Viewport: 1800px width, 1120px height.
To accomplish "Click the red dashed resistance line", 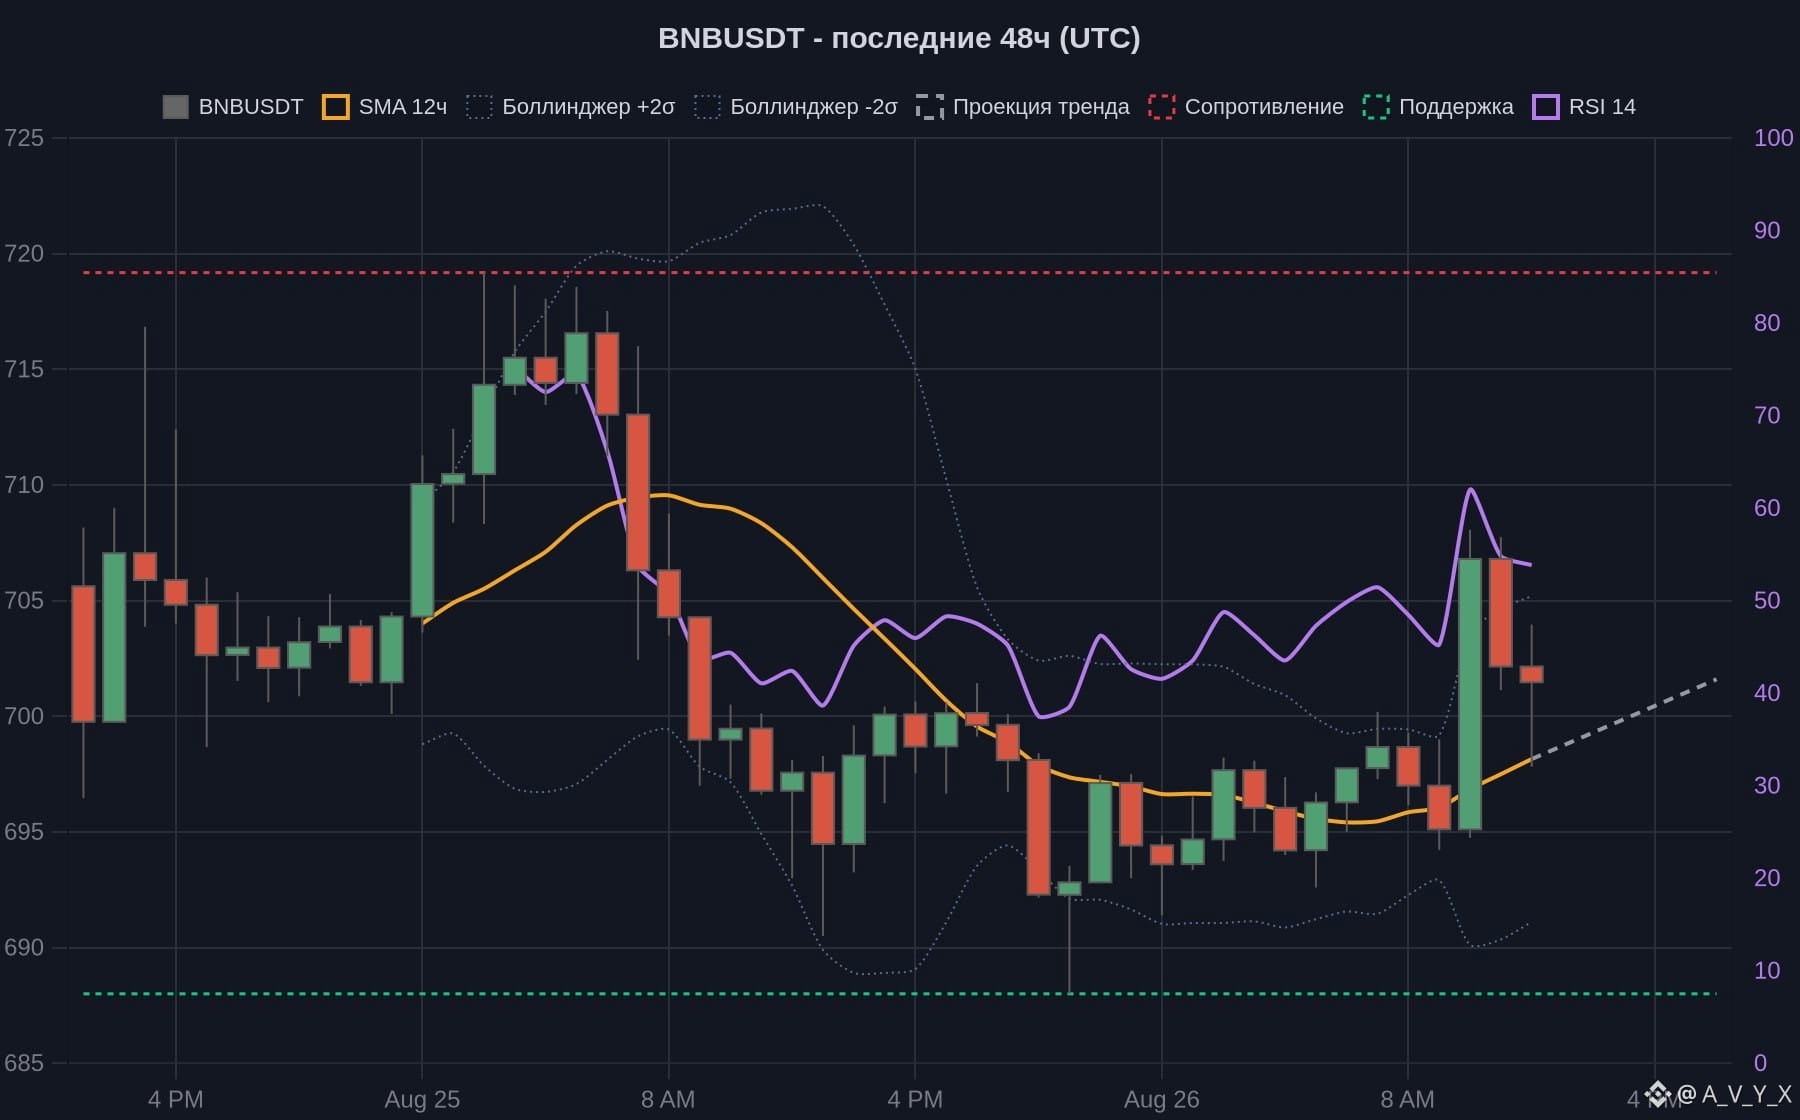I will [899, 272].
